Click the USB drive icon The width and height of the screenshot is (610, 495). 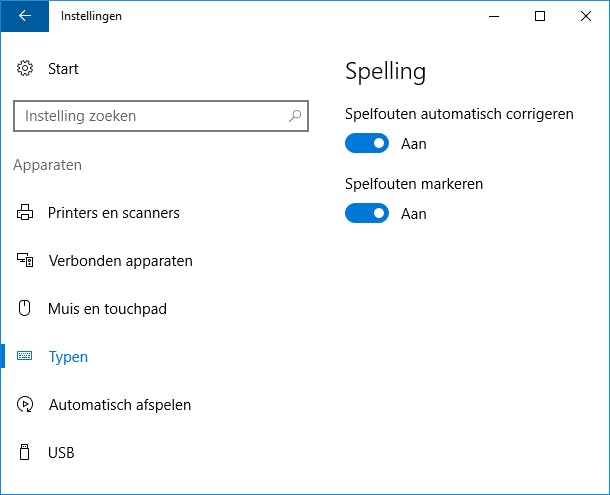coord(25,453)
